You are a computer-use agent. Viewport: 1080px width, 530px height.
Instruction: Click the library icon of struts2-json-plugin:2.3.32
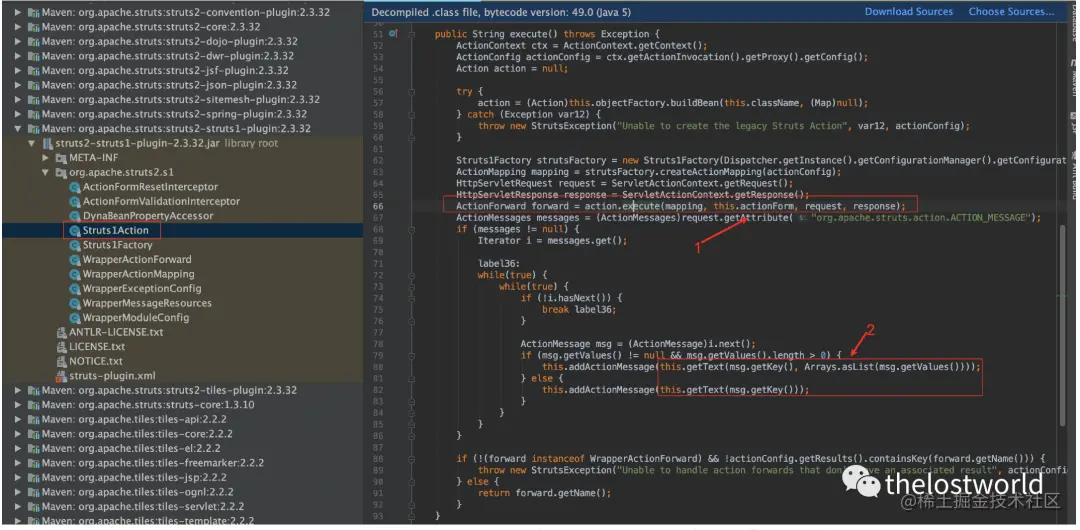[x=34, y=85]
